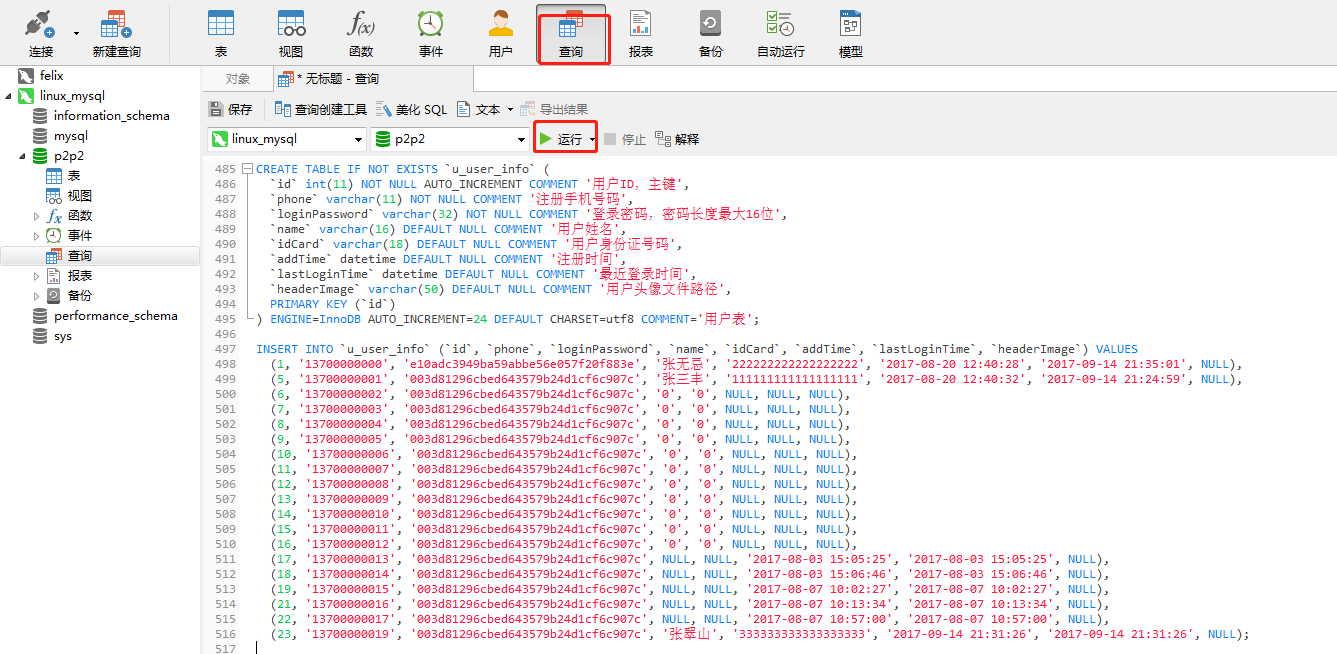Open the 自动运行 (Automation) toolbar icon
The width and height of the screenshot is (1337, 654).
(780, 33)
